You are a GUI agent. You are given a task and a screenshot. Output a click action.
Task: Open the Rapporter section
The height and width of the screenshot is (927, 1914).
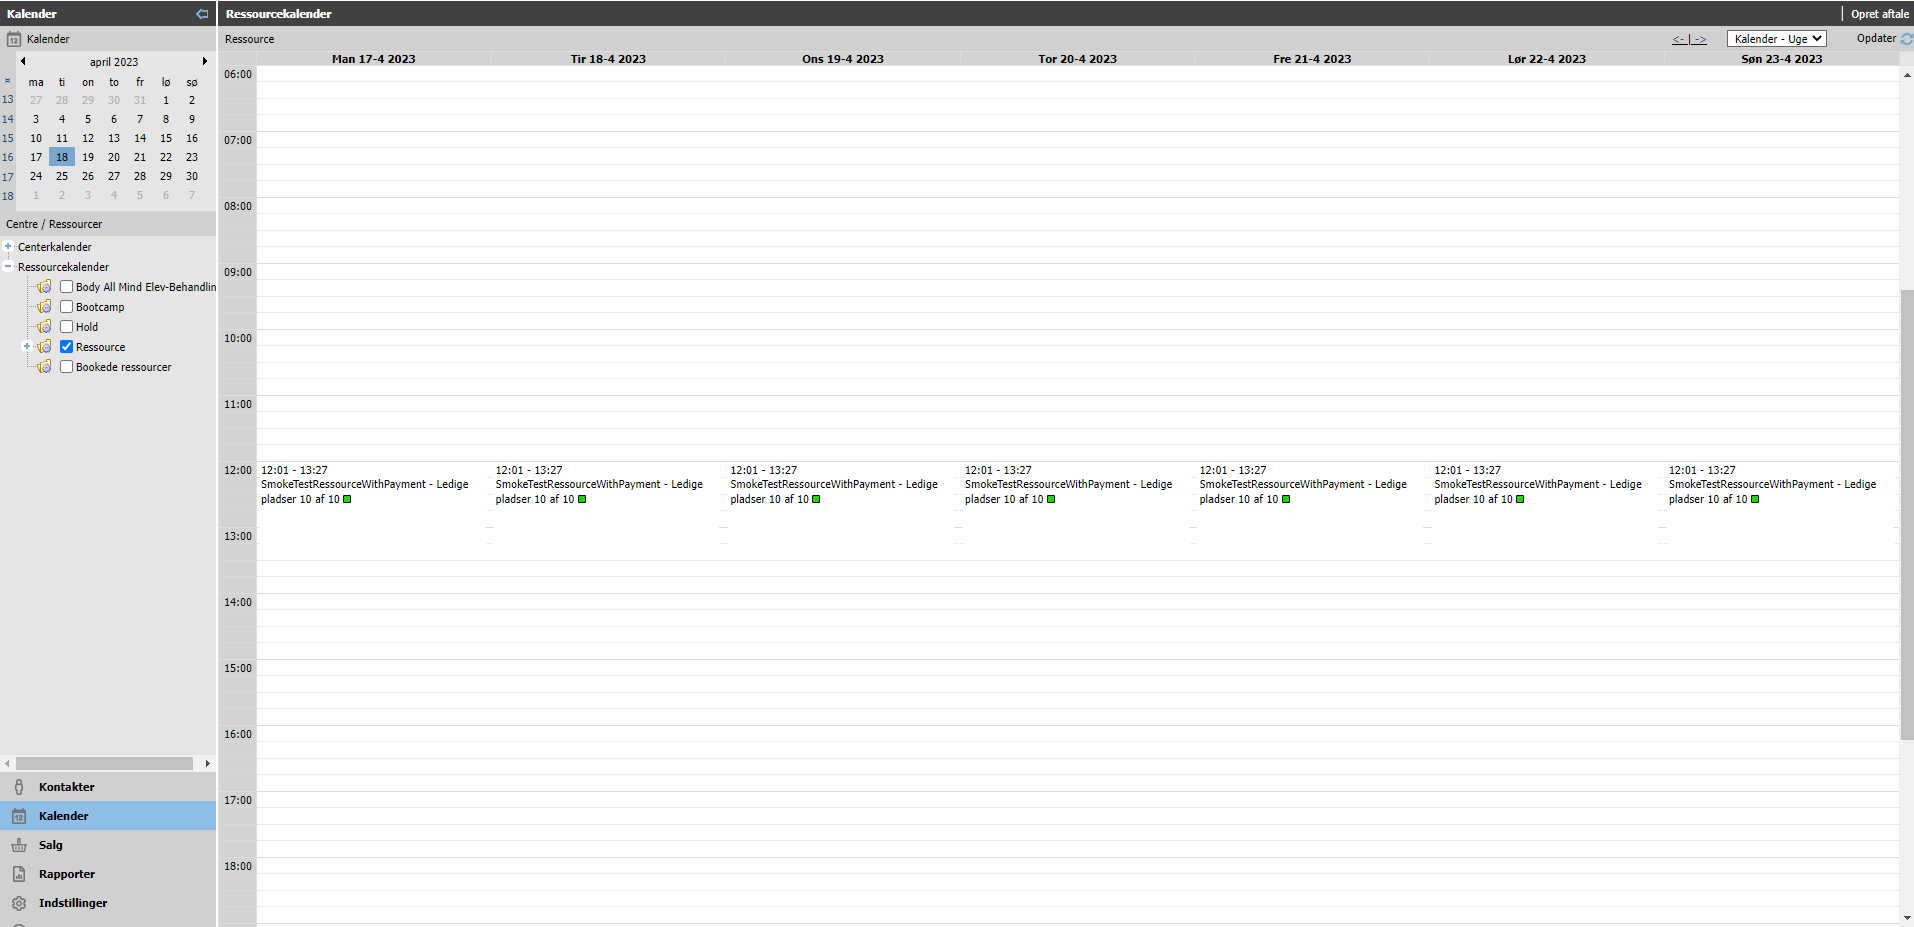pyautogui.click(x=108, y=874)
